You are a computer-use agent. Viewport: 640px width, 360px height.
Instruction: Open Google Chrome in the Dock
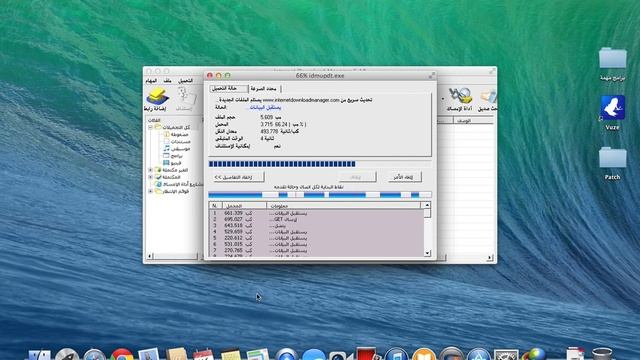tap(122, 355)
